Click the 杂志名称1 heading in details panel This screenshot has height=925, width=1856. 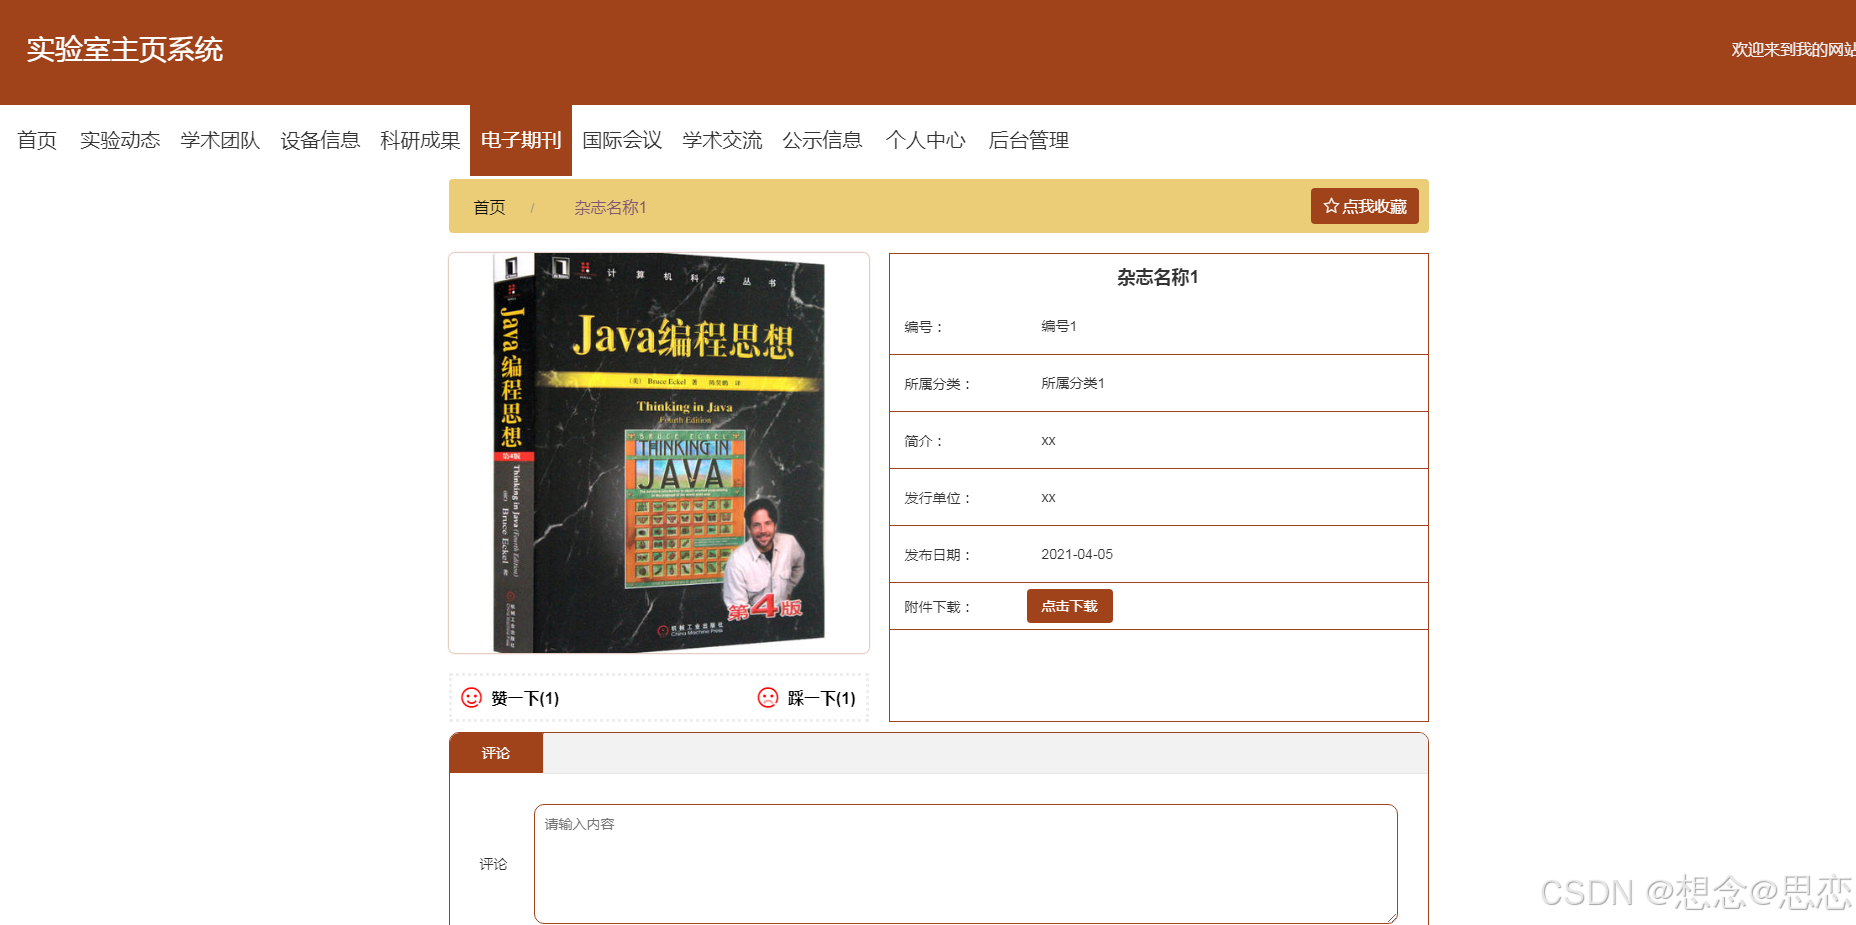click(x=1158, y=277)
